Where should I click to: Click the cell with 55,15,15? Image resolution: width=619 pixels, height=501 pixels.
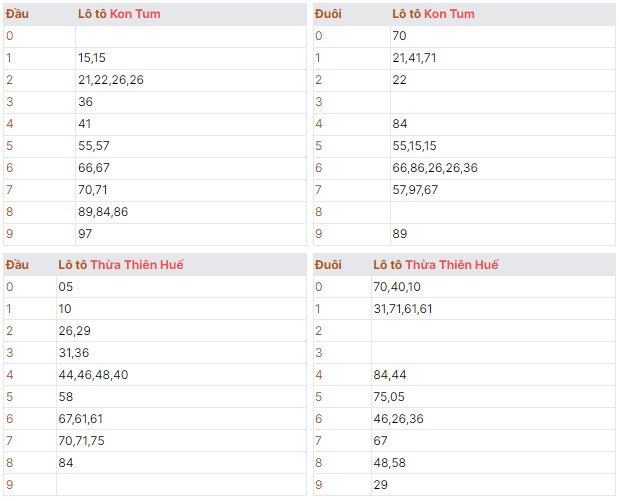pos(414,146)
